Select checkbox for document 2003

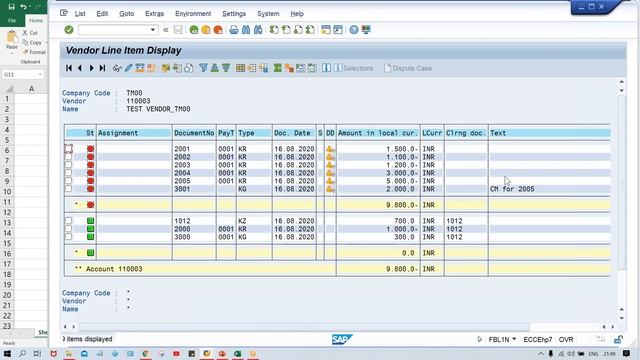tap(69, 165)
